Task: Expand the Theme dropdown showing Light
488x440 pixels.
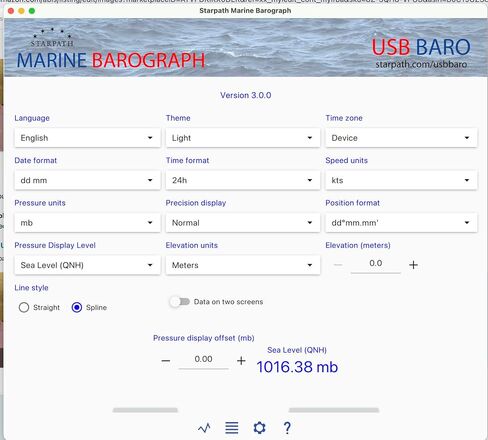Action: (x=243, y=138)
